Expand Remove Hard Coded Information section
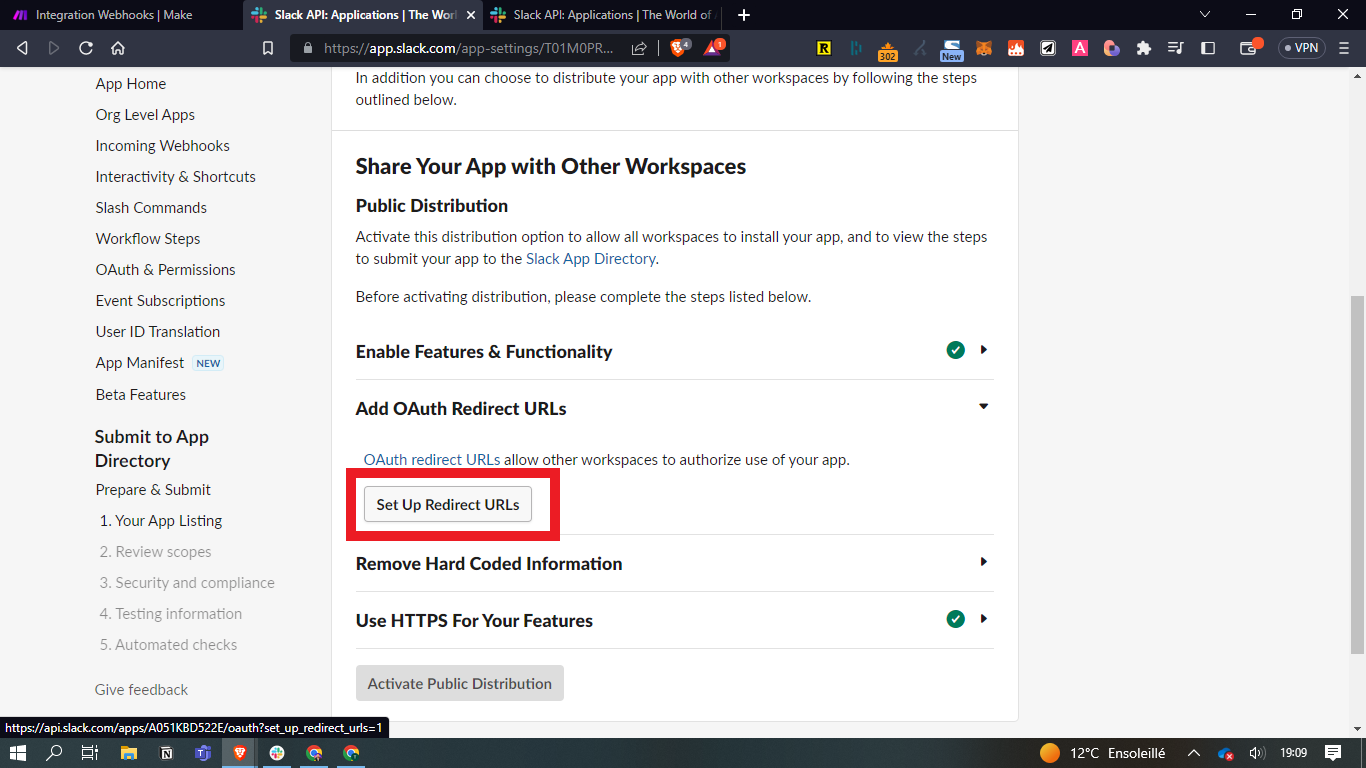 (984, 562)
